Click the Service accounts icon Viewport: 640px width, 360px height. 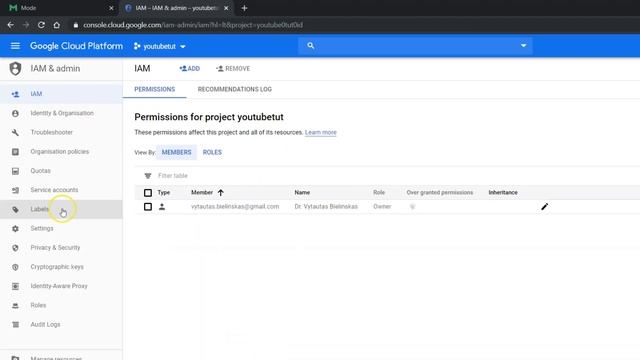click(x=15, y=190)
